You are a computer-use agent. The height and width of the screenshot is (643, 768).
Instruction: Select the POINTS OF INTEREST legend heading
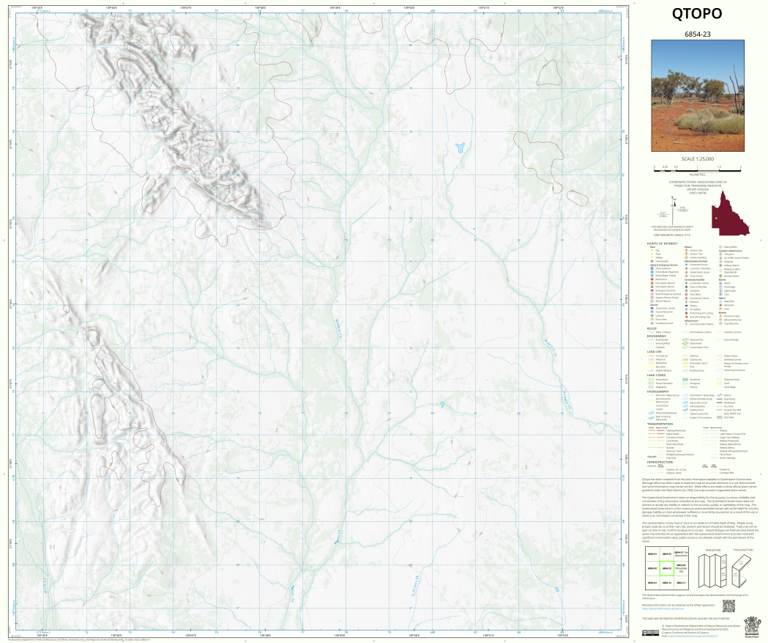(x=662, y=243)
